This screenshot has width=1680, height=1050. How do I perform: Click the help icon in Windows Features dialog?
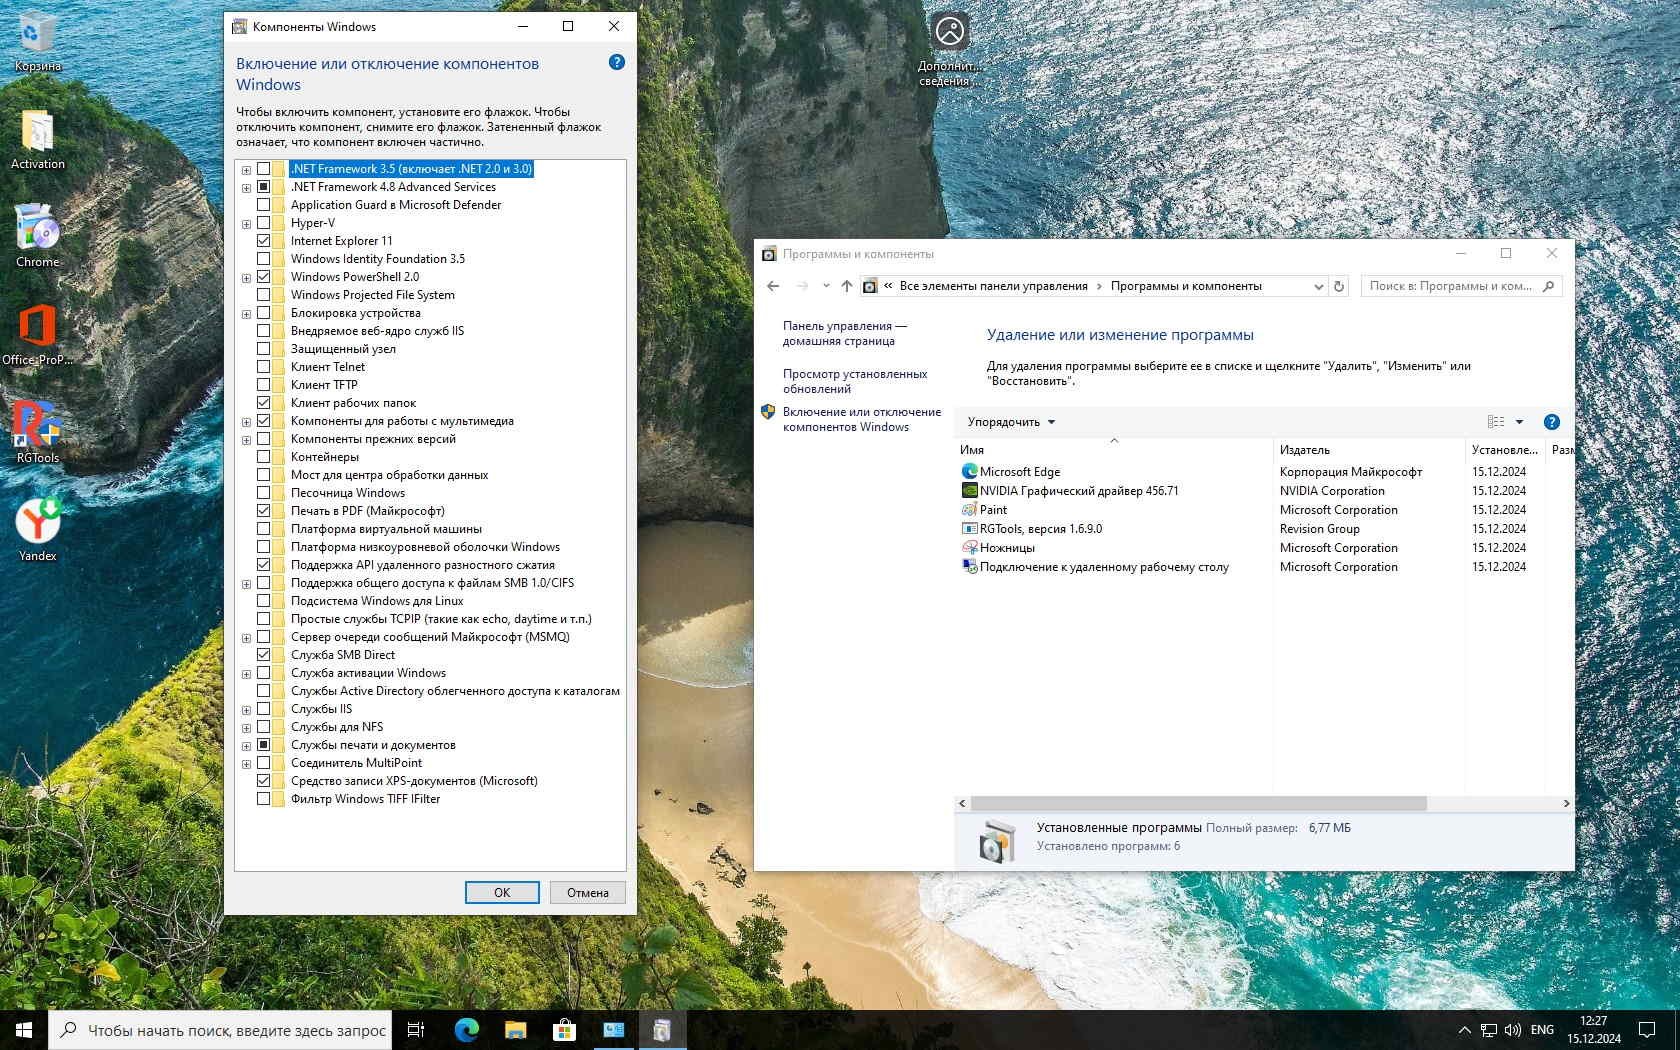(x=617, y=62)
